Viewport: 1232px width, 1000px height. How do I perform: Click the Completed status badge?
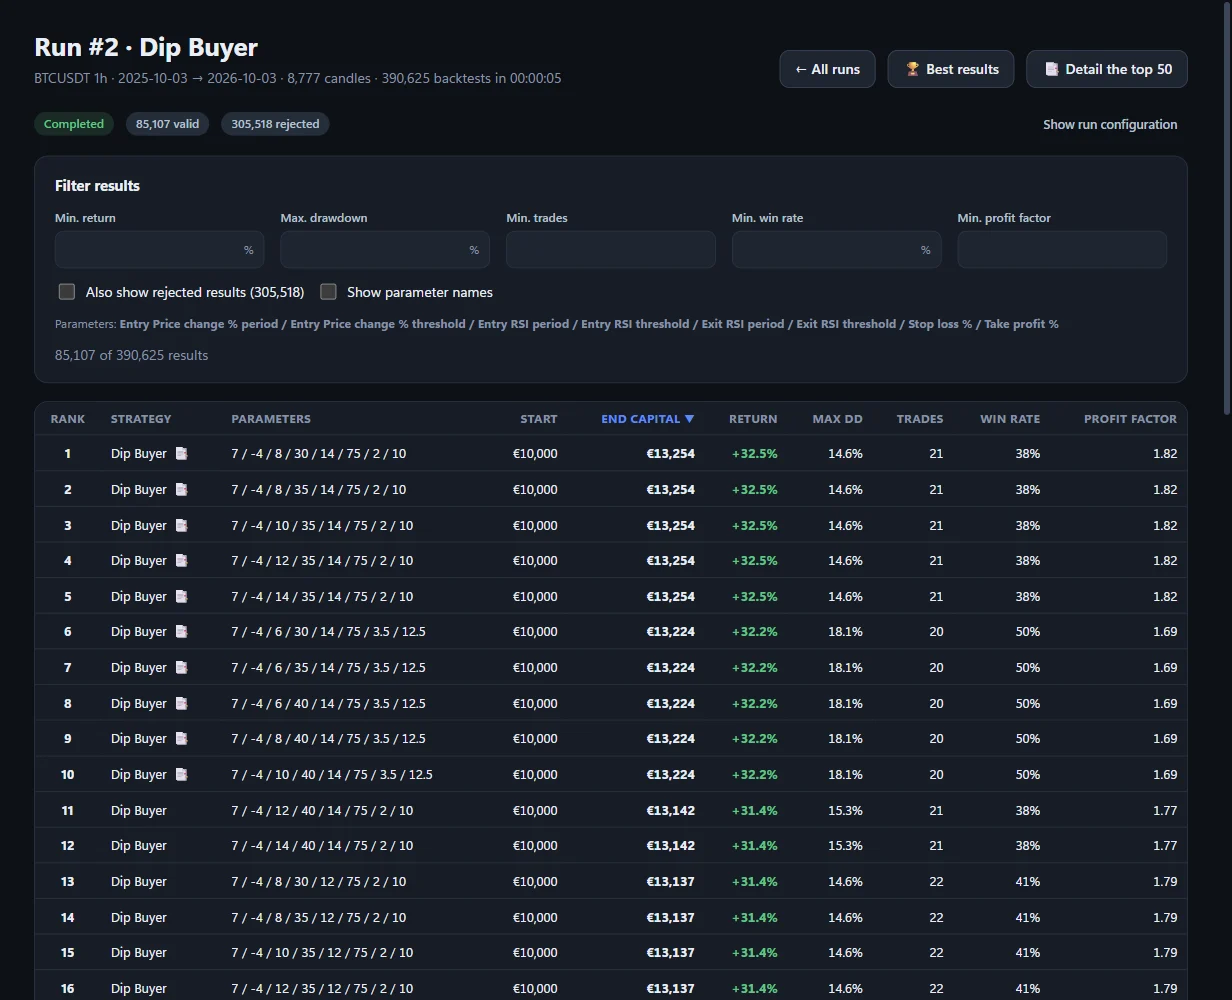[74, 124]
